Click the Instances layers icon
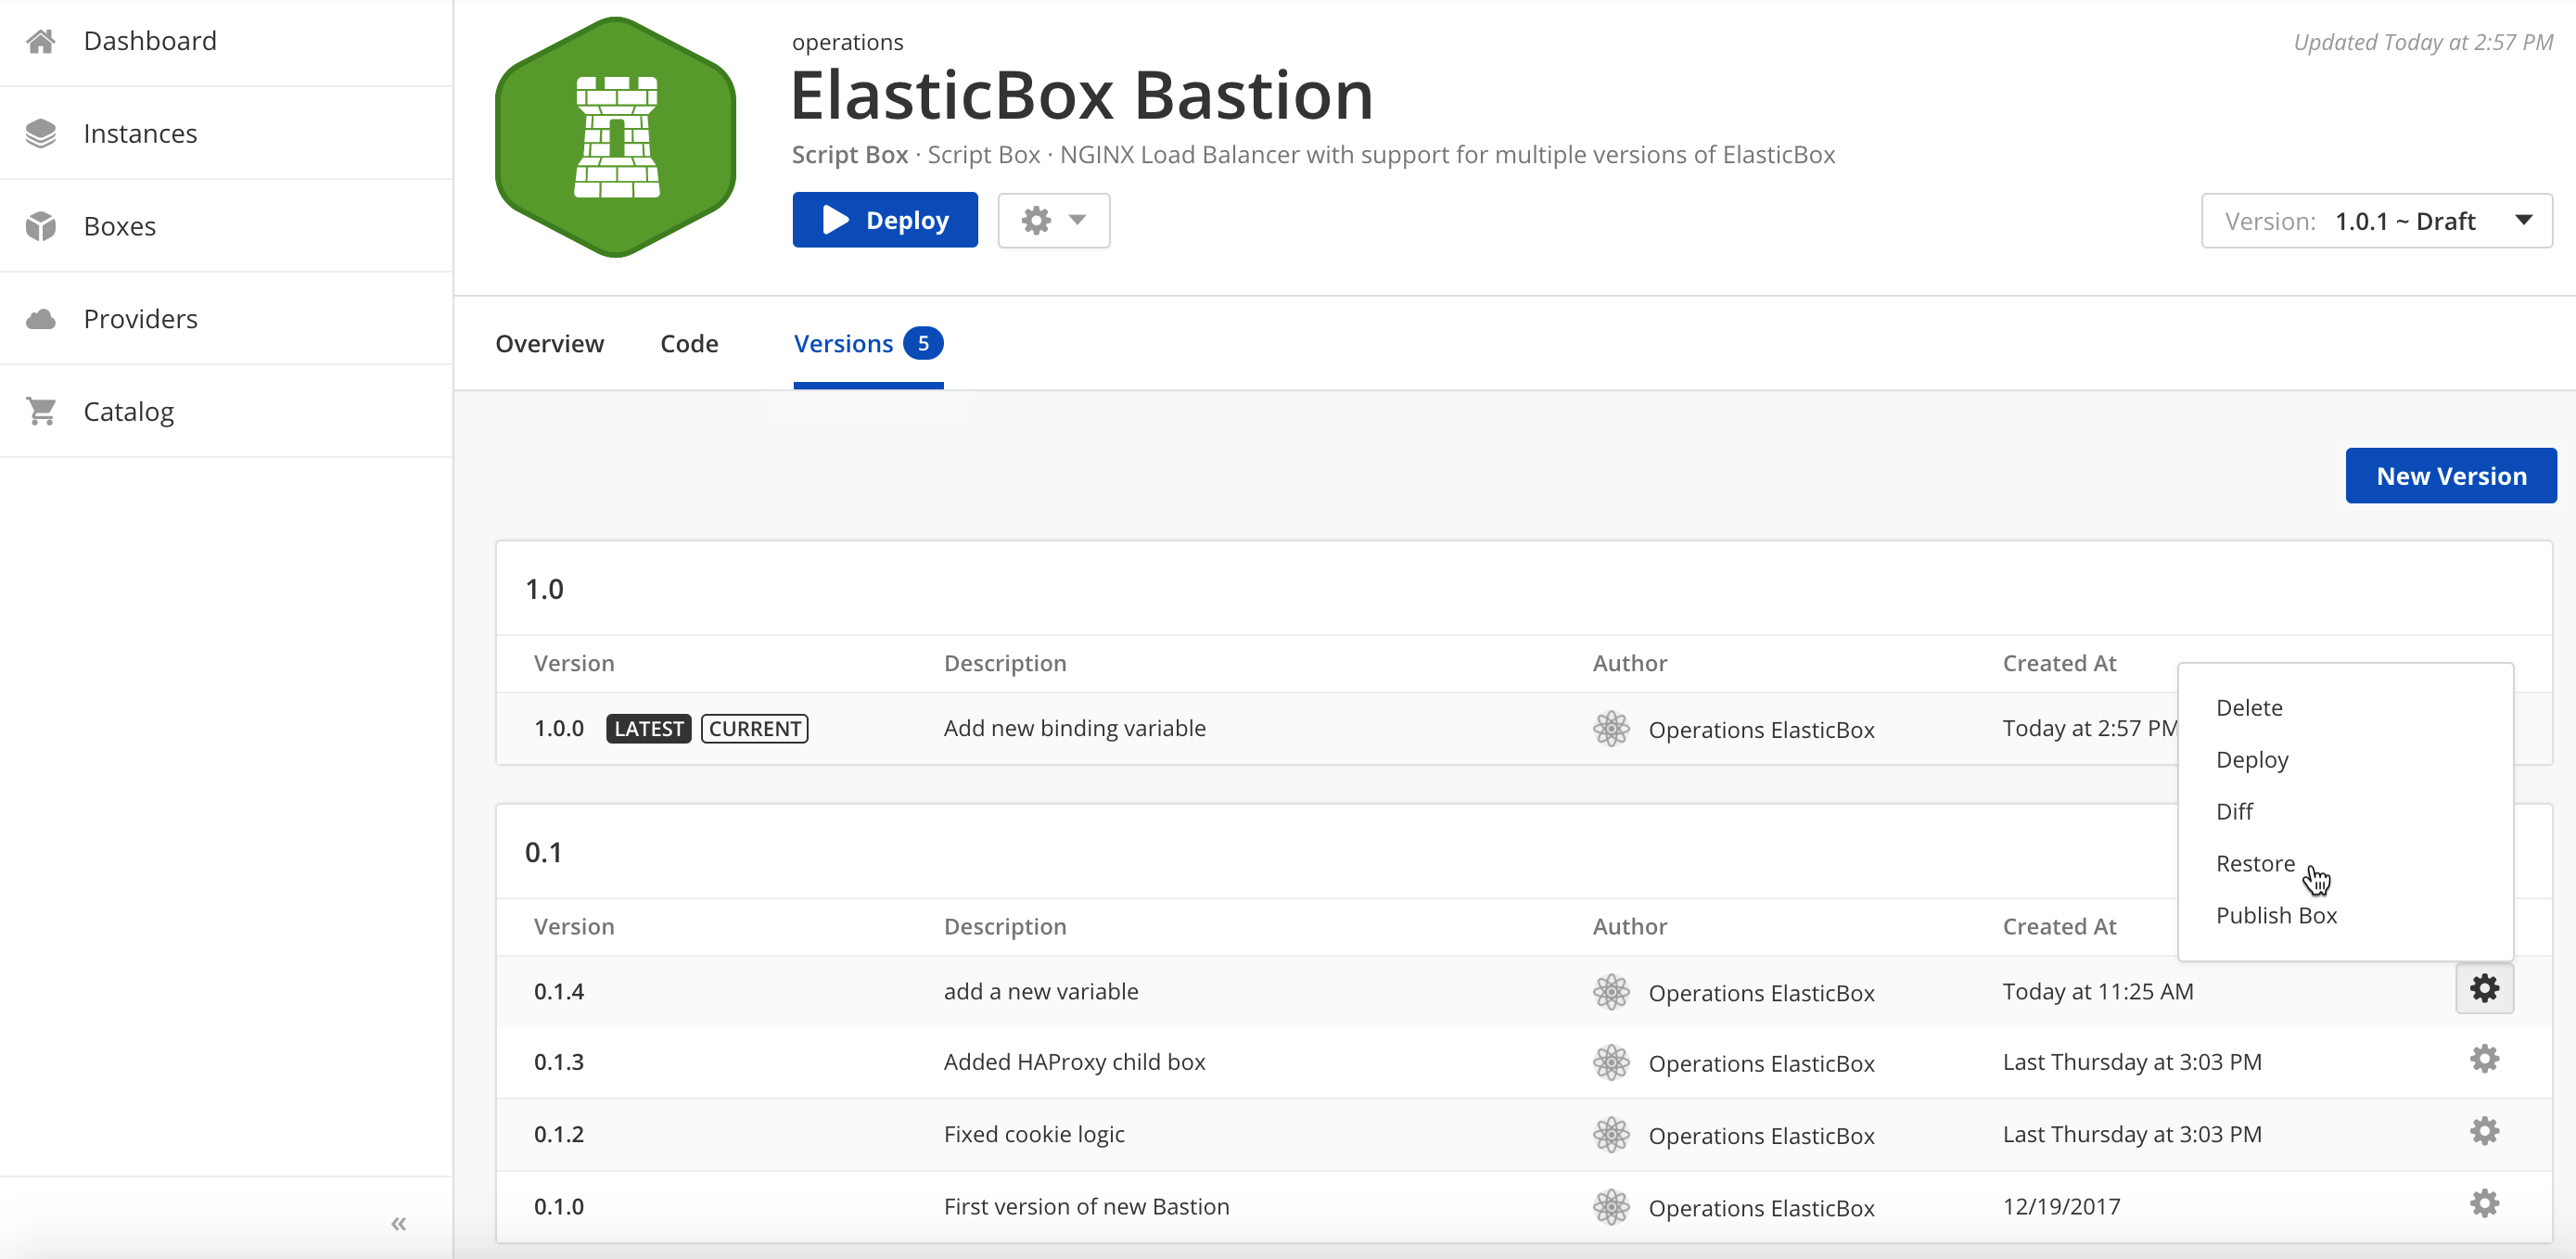 41,133
